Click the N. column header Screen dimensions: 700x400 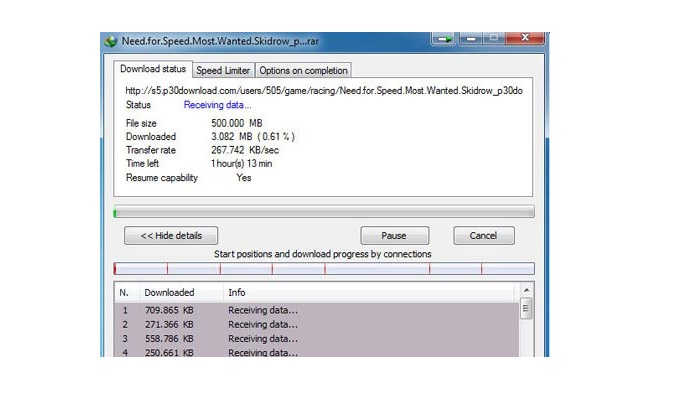pos(126,293)
